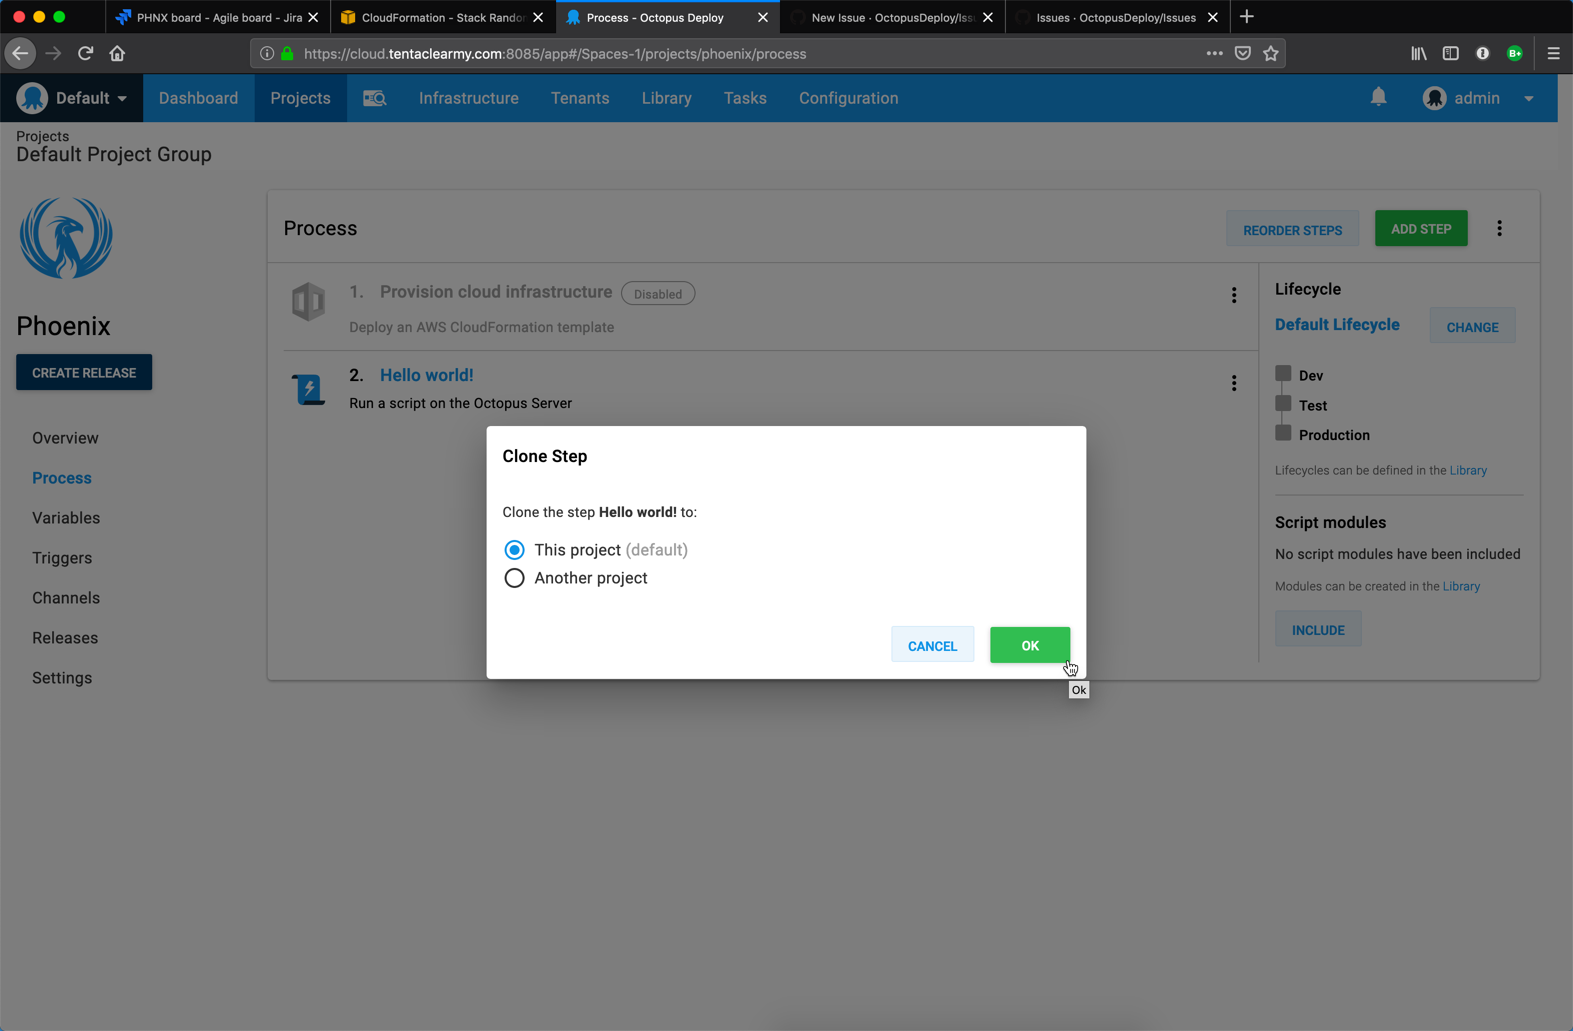Click Reorder Steps button
1573x1031 pixels.
pyautogui.click(x=1292, y=229)
